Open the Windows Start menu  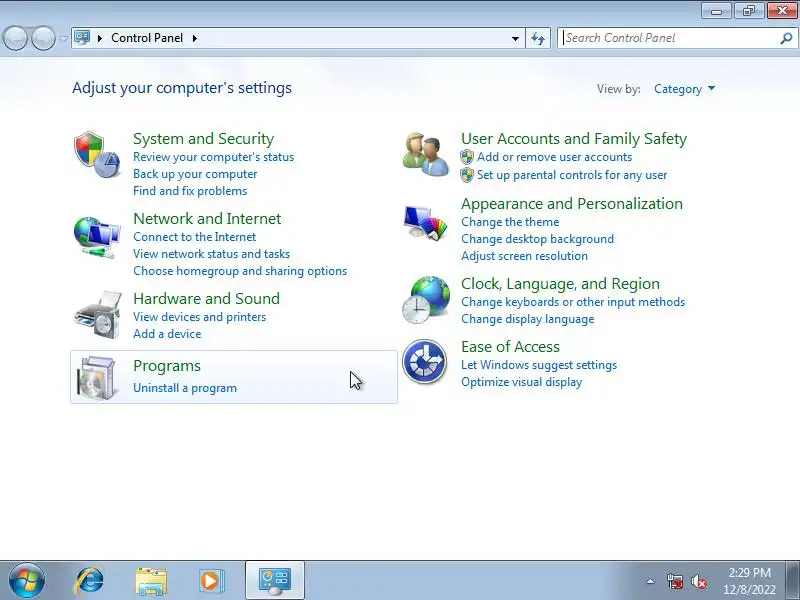[27, 581]
